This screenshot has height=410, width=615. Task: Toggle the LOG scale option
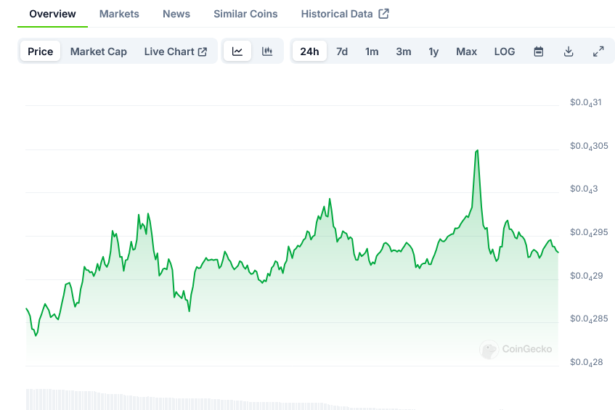coord(505,52)
